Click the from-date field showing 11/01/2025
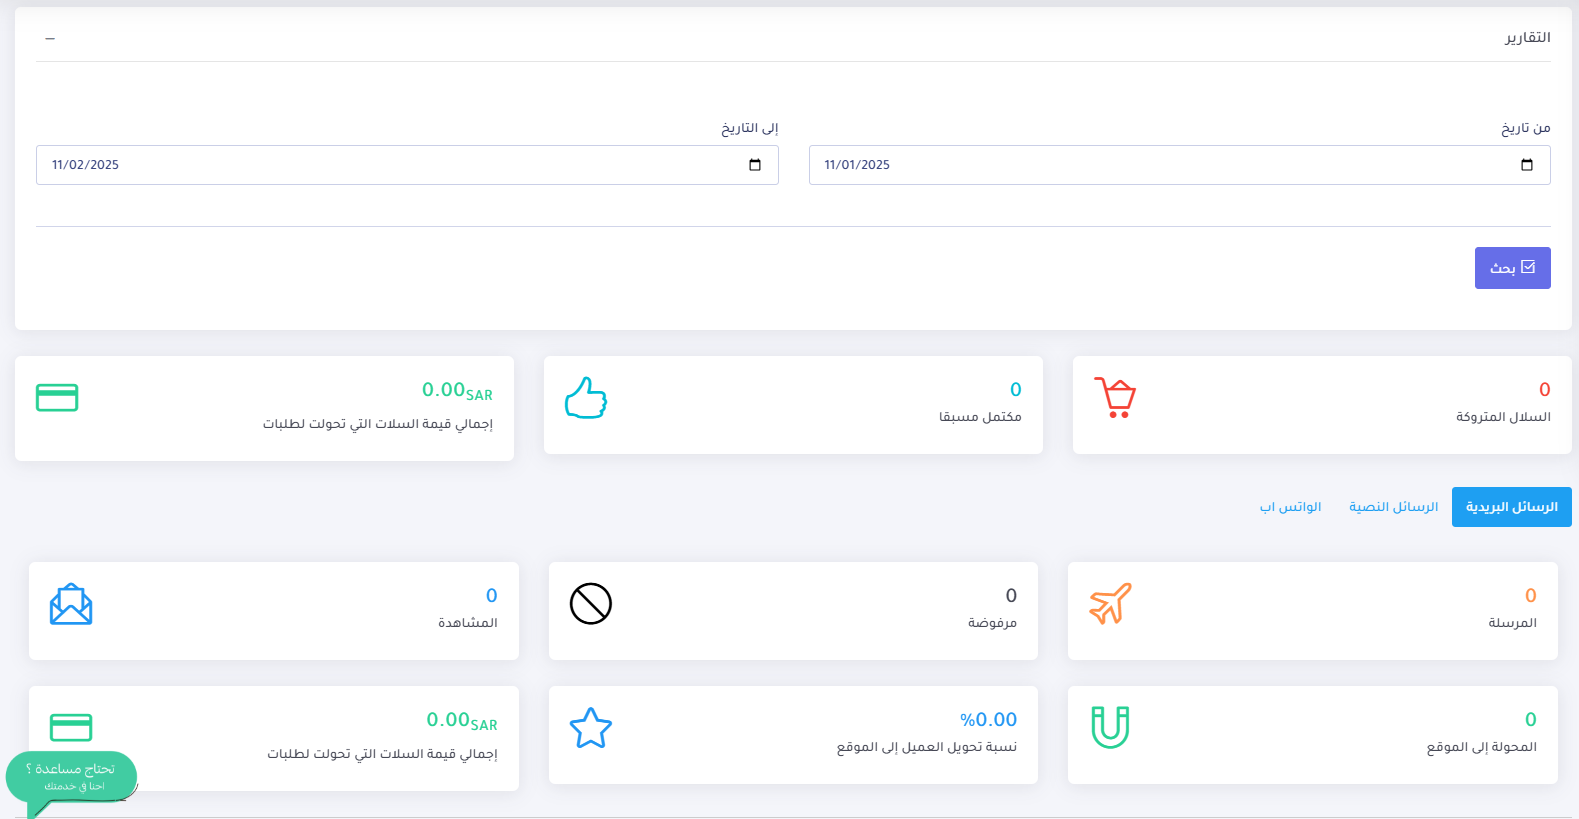This screenshot has width=1579, height=819. point(1150,165)
